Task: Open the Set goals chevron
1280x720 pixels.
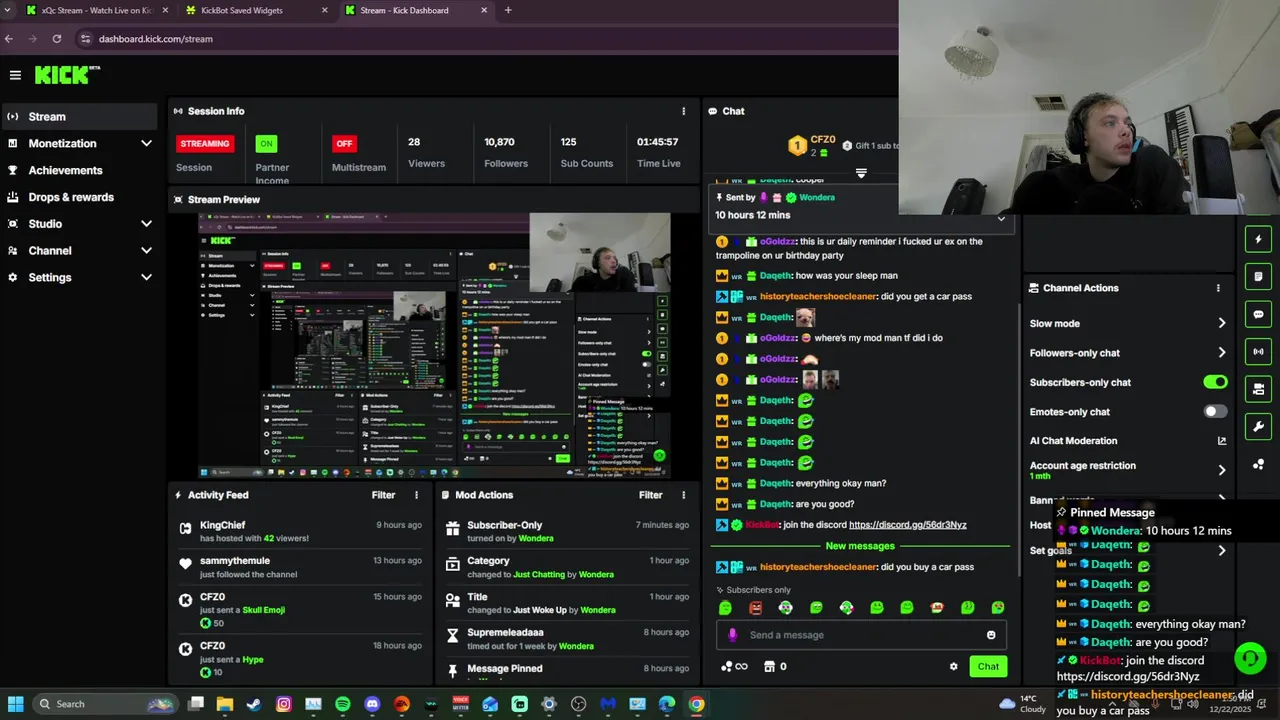Action: (x=1222, y=551)
